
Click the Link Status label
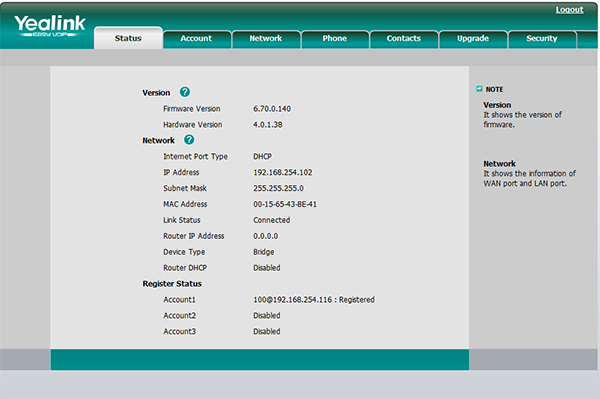[182, 220]
